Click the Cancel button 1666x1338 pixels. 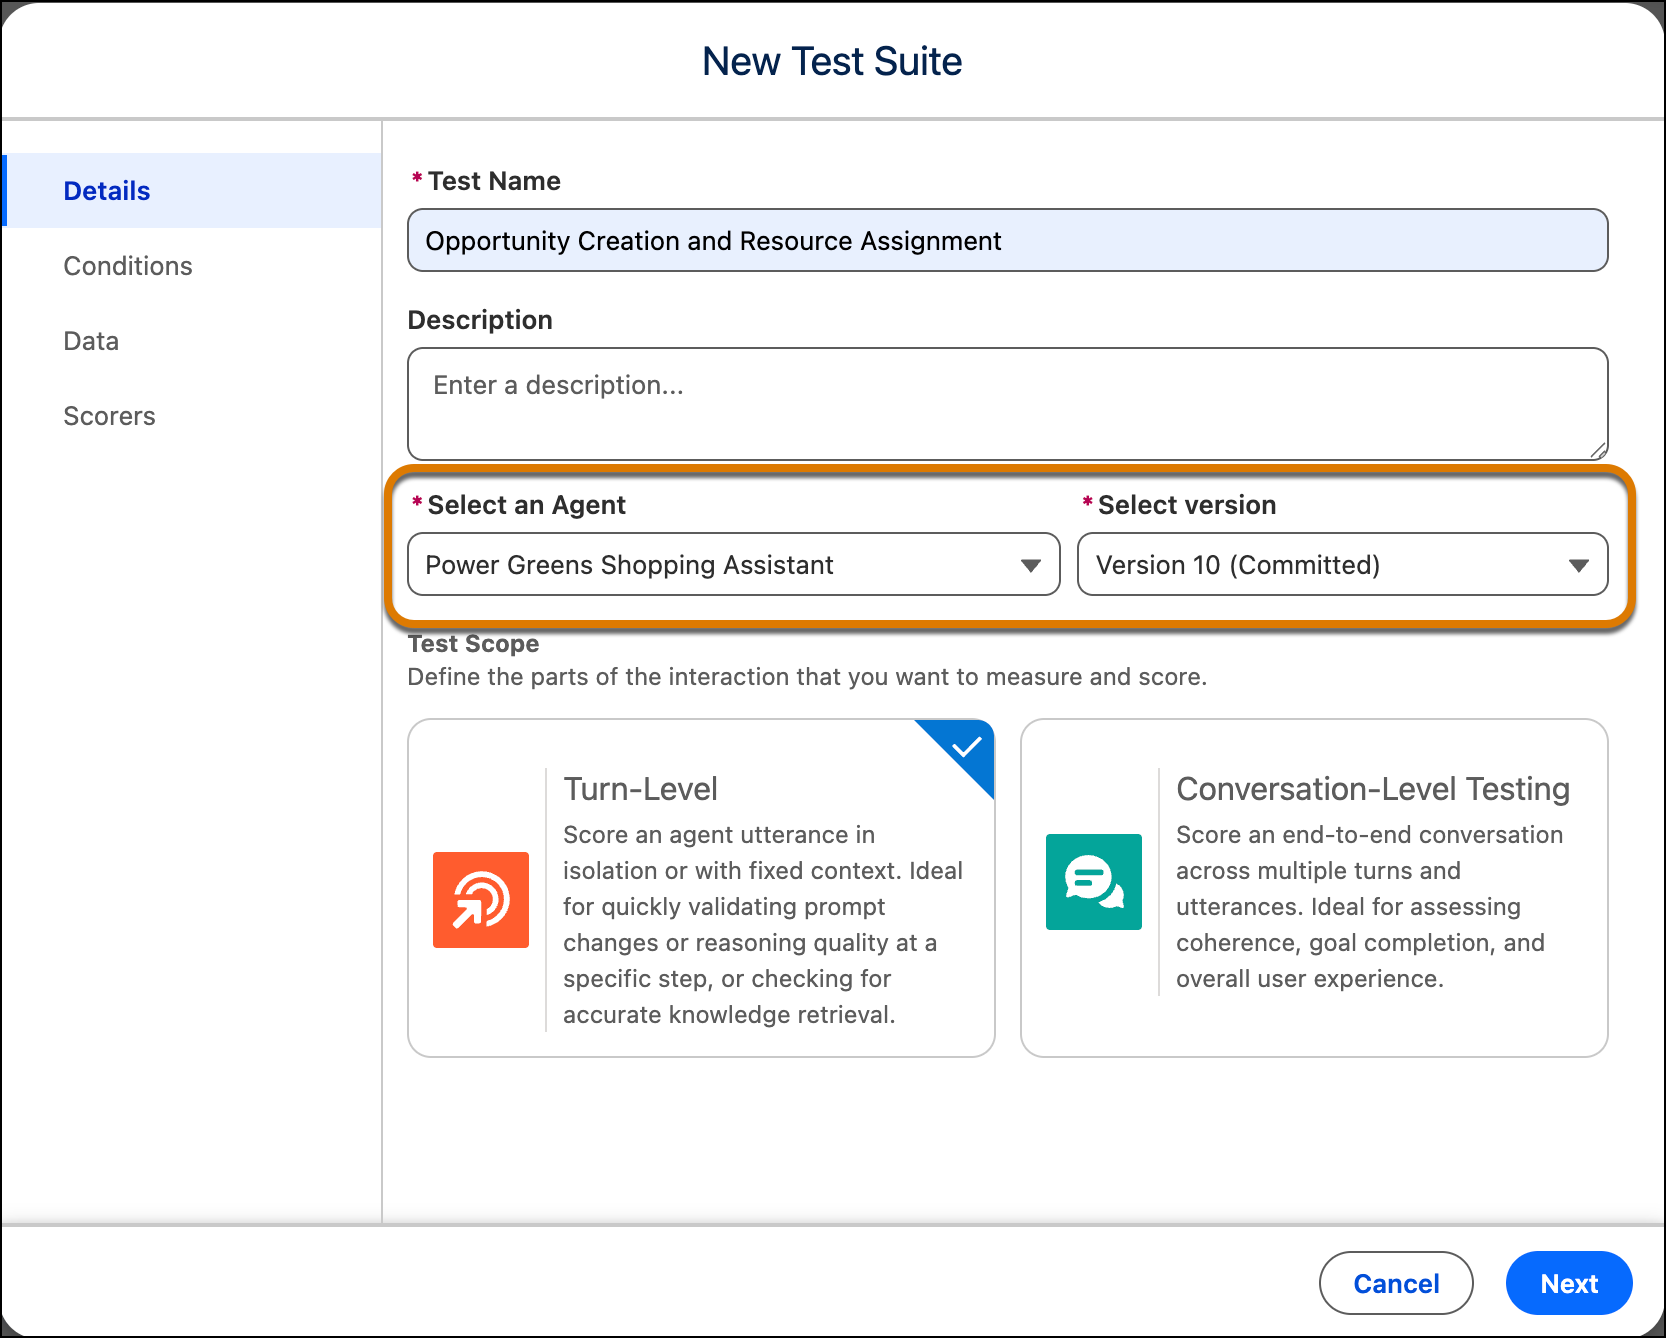tap(1396, 1283)
